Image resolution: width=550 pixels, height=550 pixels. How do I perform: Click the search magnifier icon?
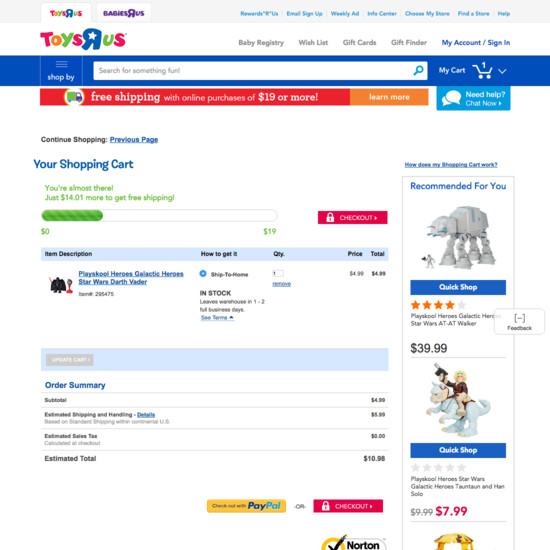click(418, 71)
